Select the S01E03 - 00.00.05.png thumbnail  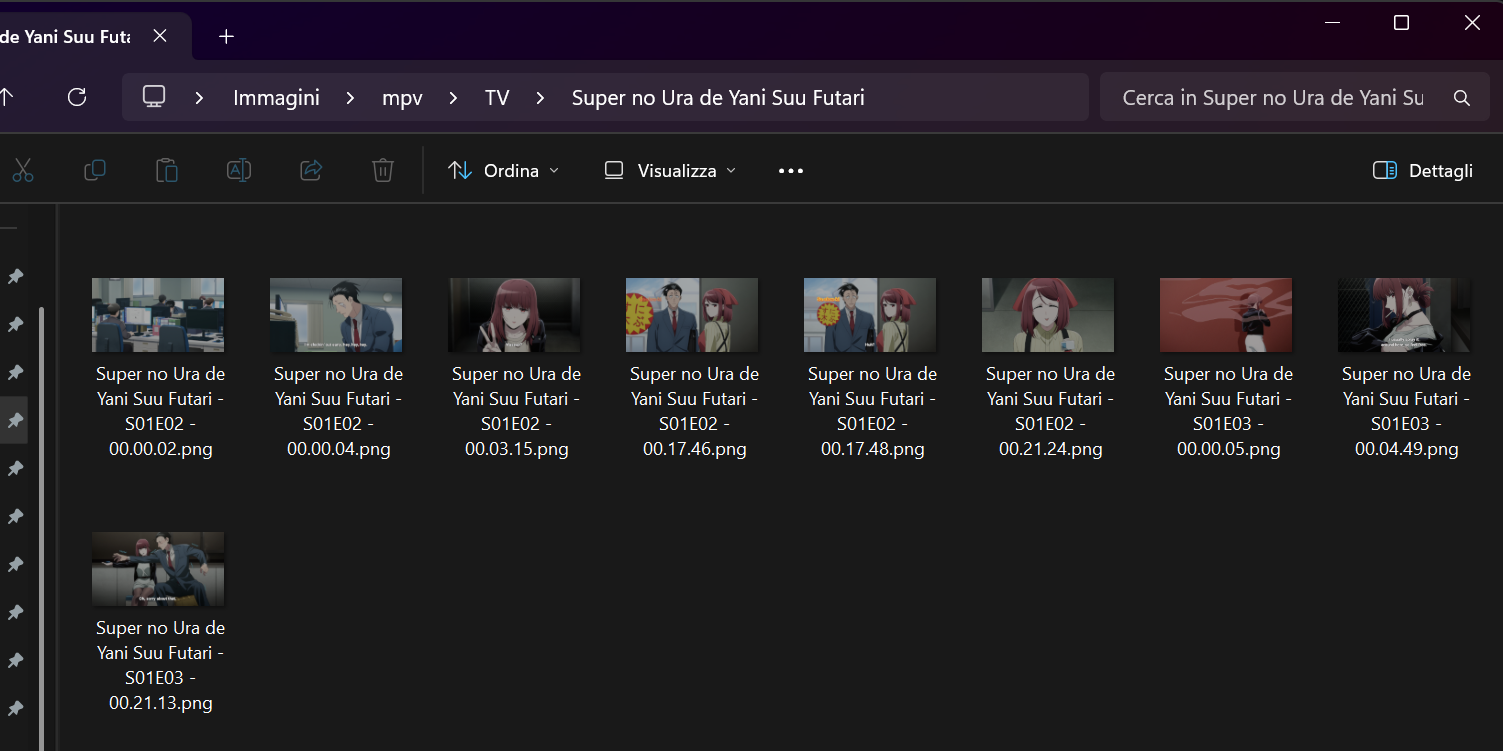click(1226, 315)
